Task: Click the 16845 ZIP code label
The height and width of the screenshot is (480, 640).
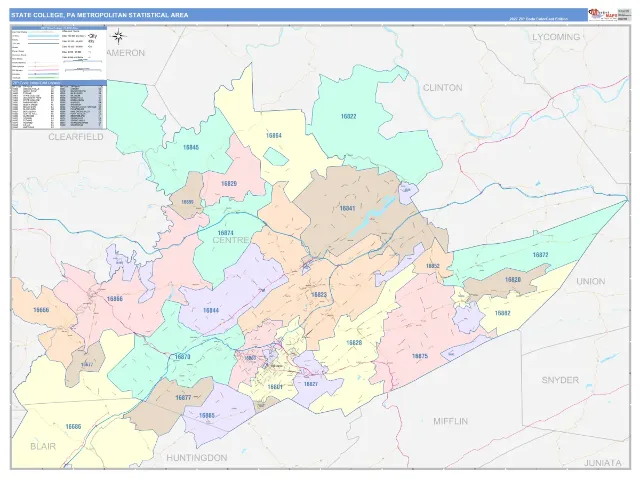Action: (191, 147)
